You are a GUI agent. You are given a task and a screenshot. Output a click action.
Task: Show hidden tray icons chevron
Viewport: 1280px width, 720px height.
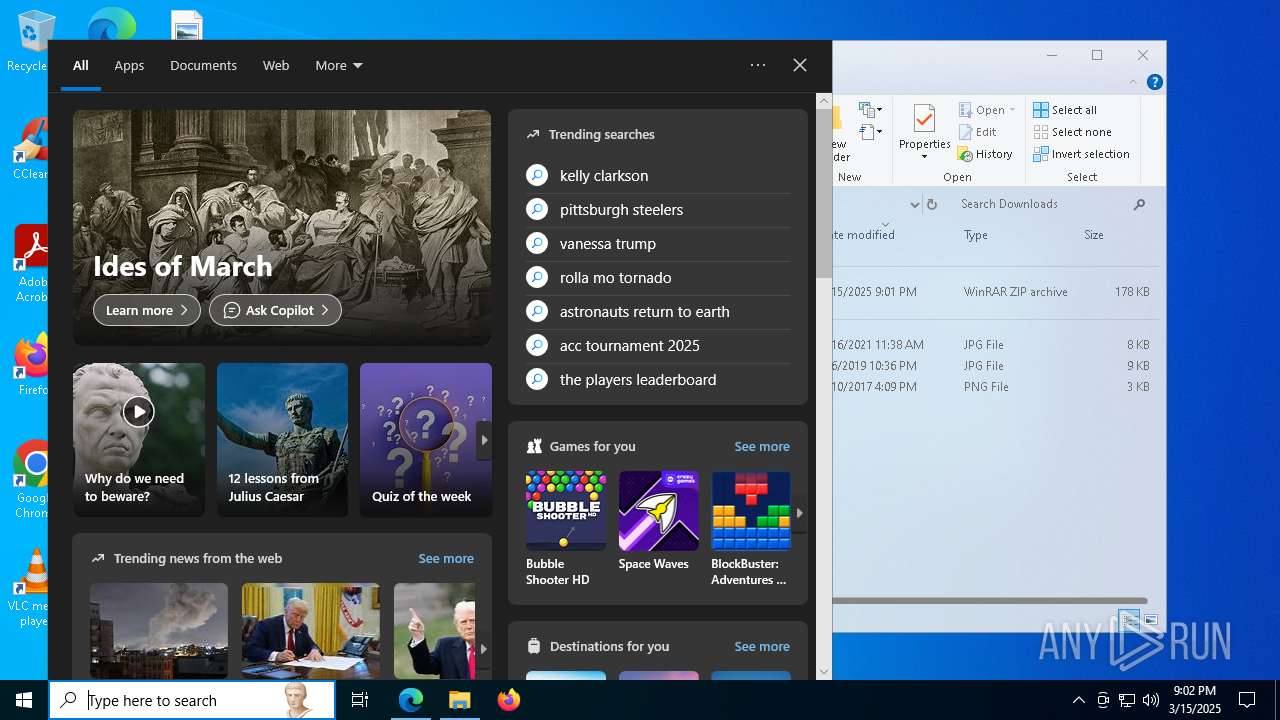pyautogui.click(x=1078, y=700)
